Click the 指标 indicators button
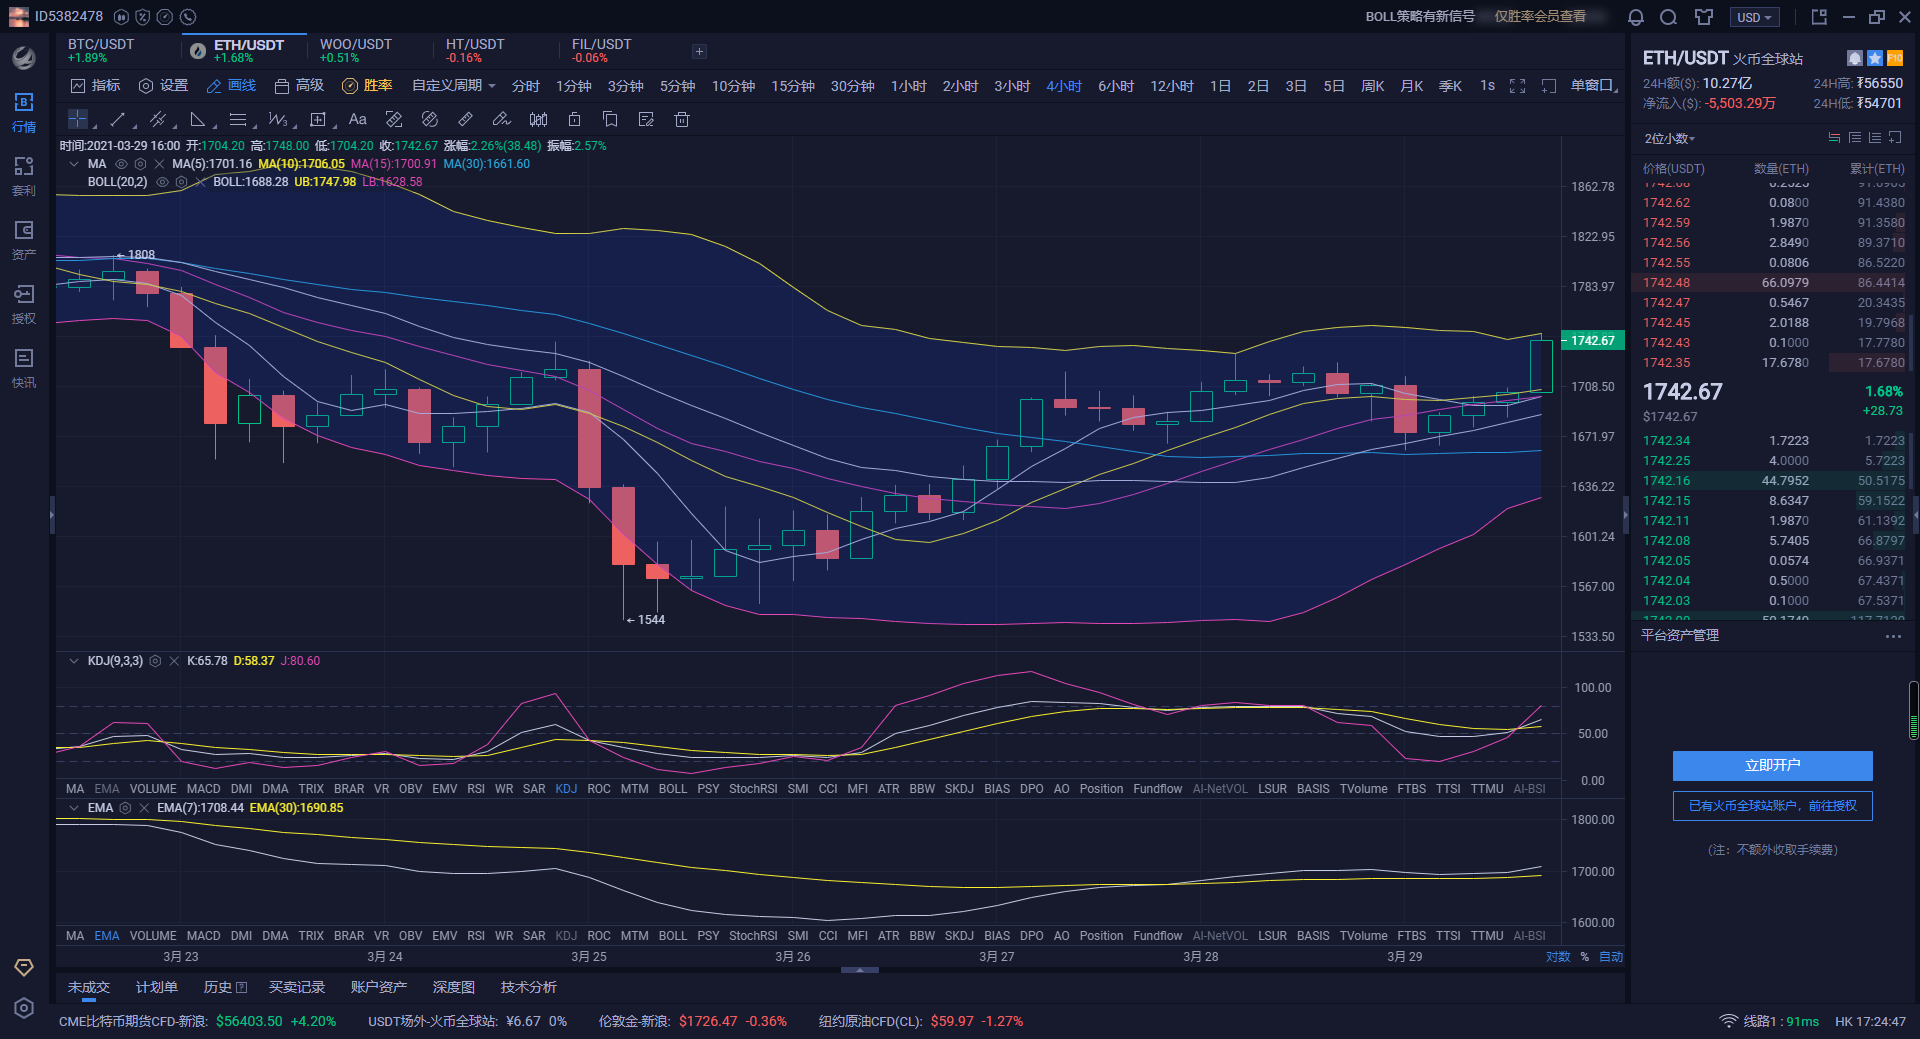 [95, 86]
